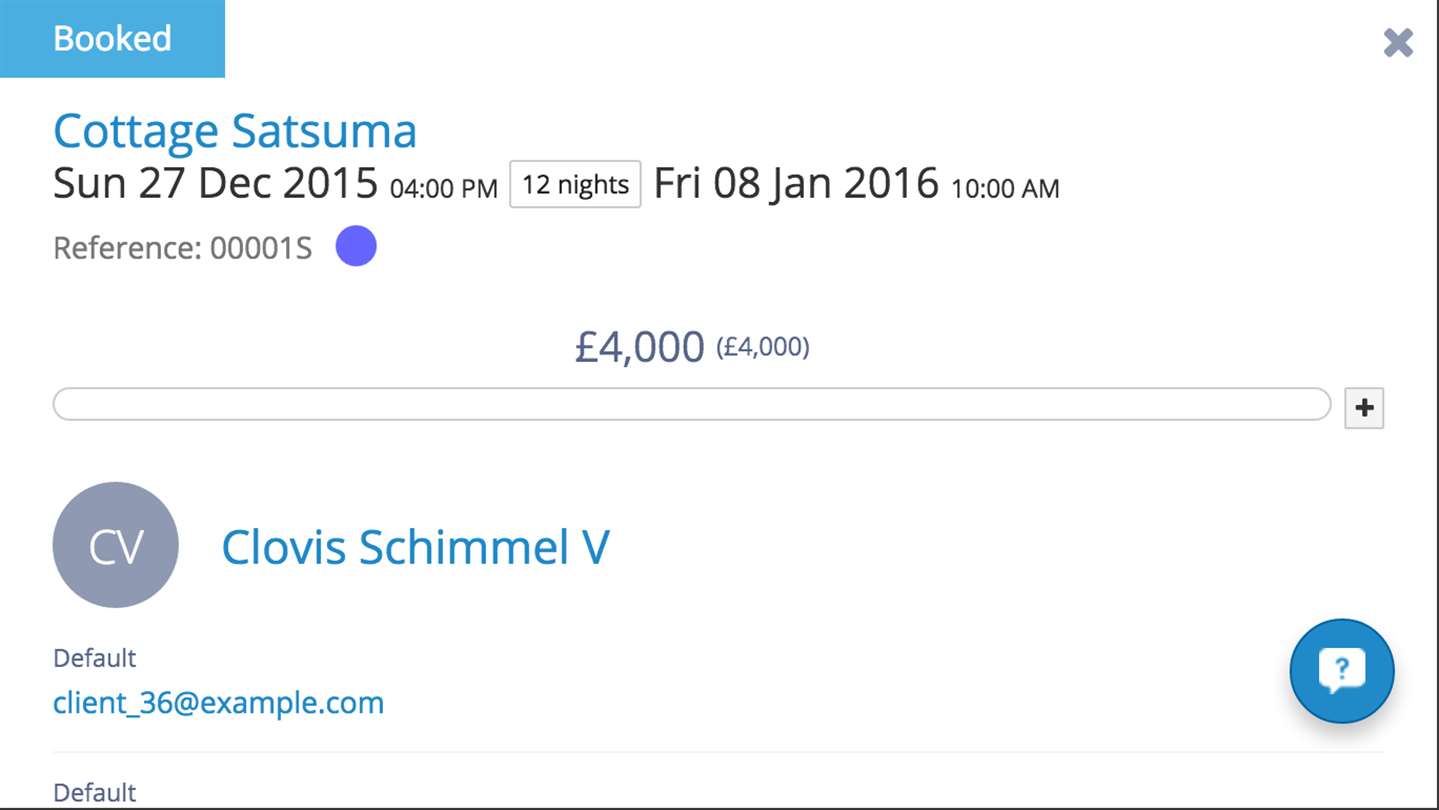Viewport: 1439px width, 810px height.
Task: Select the Sun 27 Dec 2015 check-in date
Action: (x=215, y=184)
